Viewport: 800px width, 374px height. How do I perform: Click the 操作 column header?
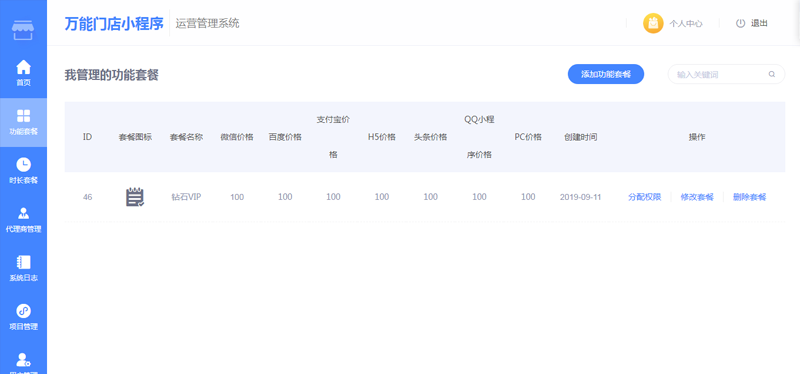click(697, 137)
